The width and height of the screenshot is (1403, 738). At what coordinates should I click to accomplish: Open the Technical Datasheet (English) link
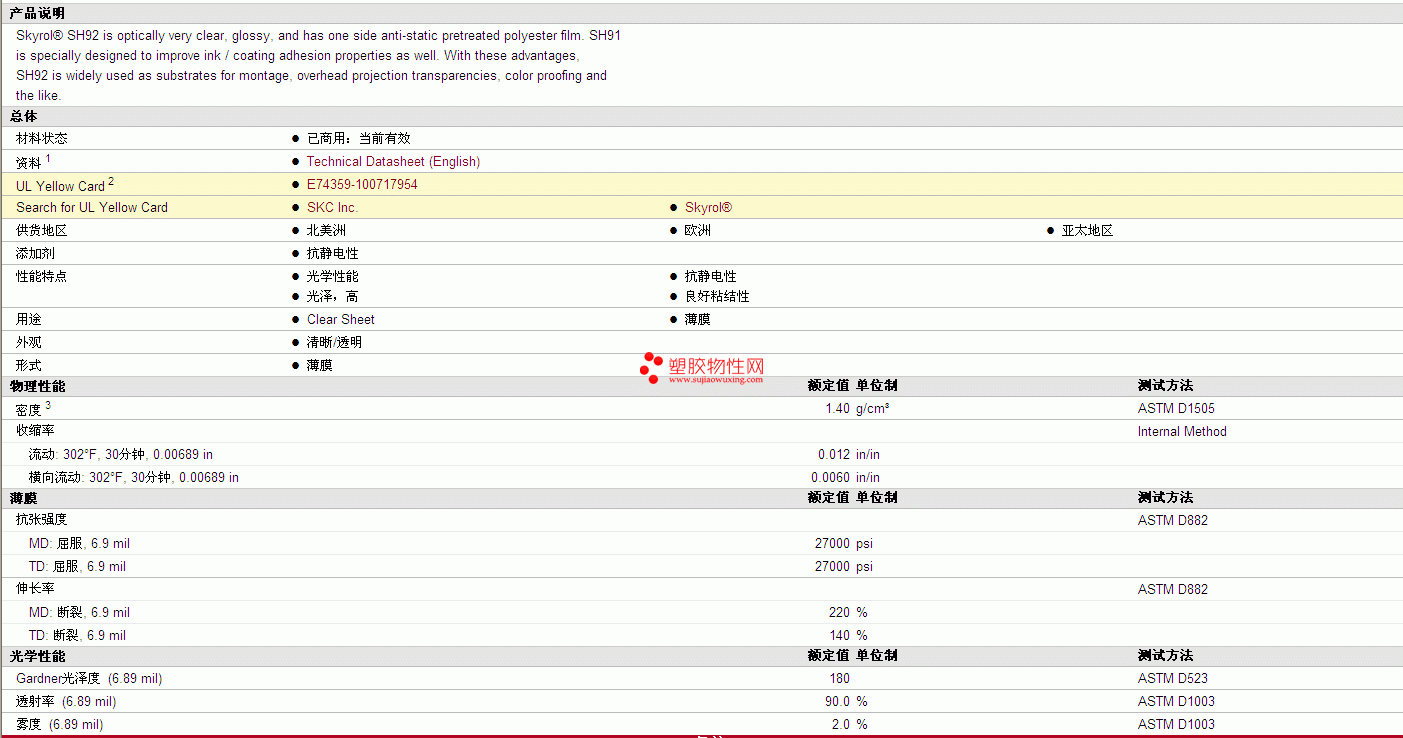tap(393, 161)
